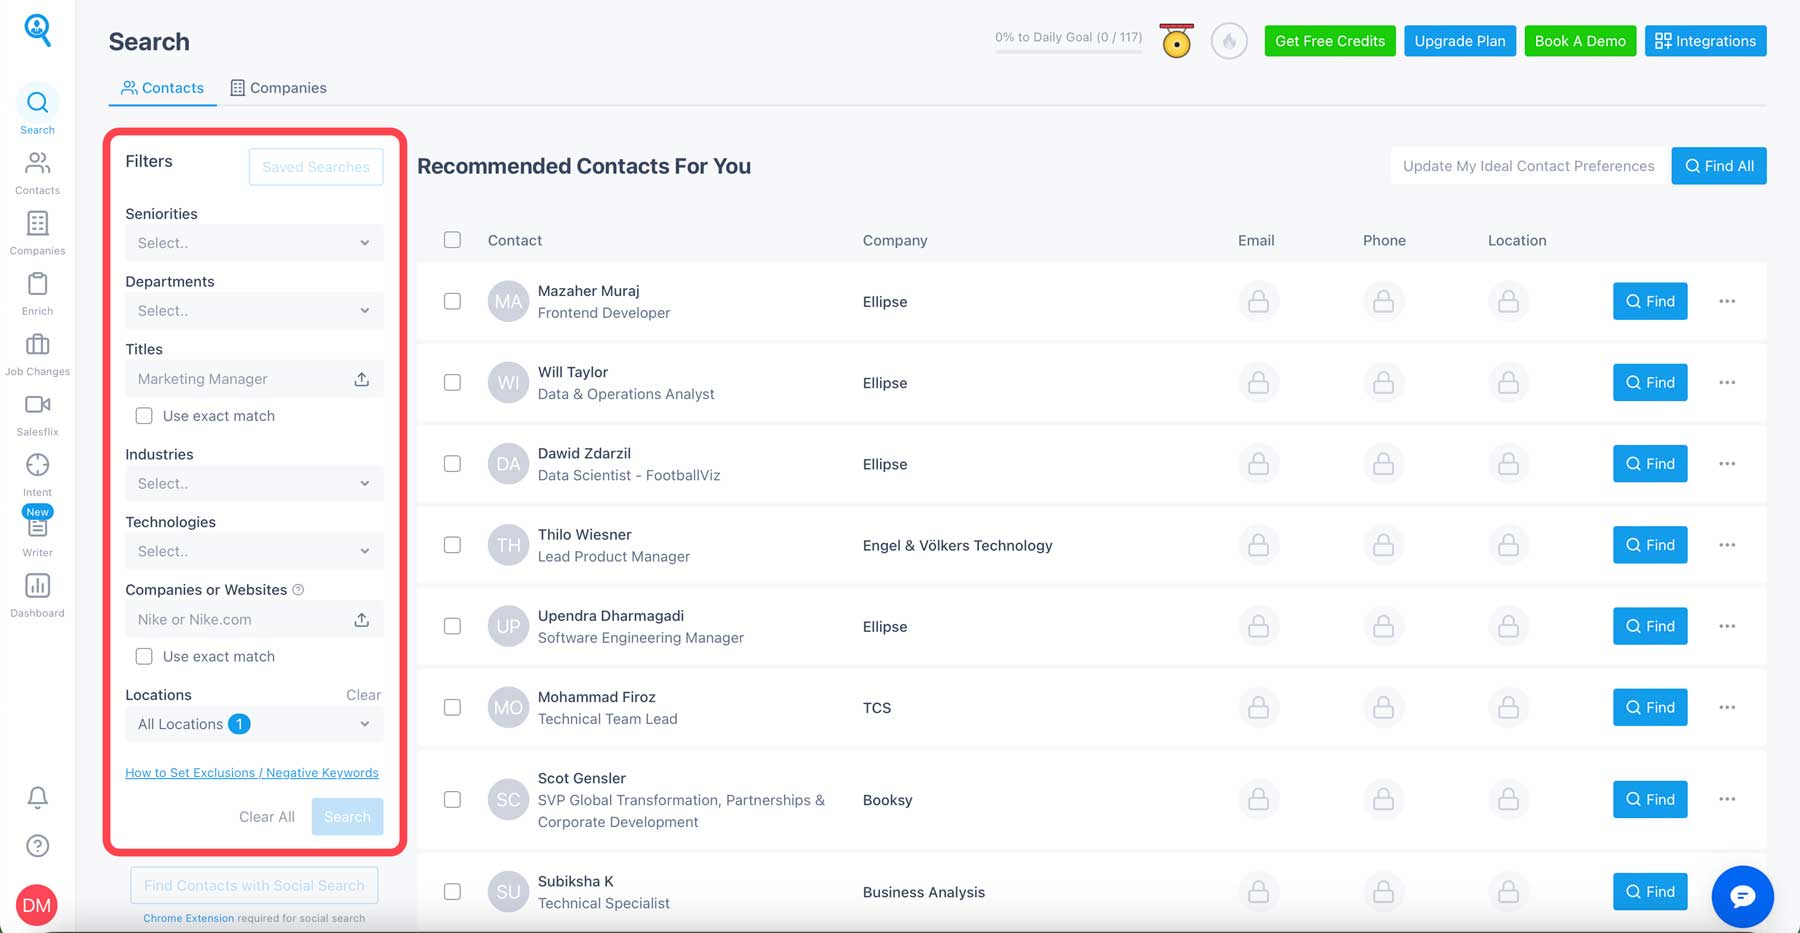Screen dimensions: 1800x933
Task: Open How to Set Exclusions / Negative Keywords
Action: pyautogui.click(x=251, y=772)
